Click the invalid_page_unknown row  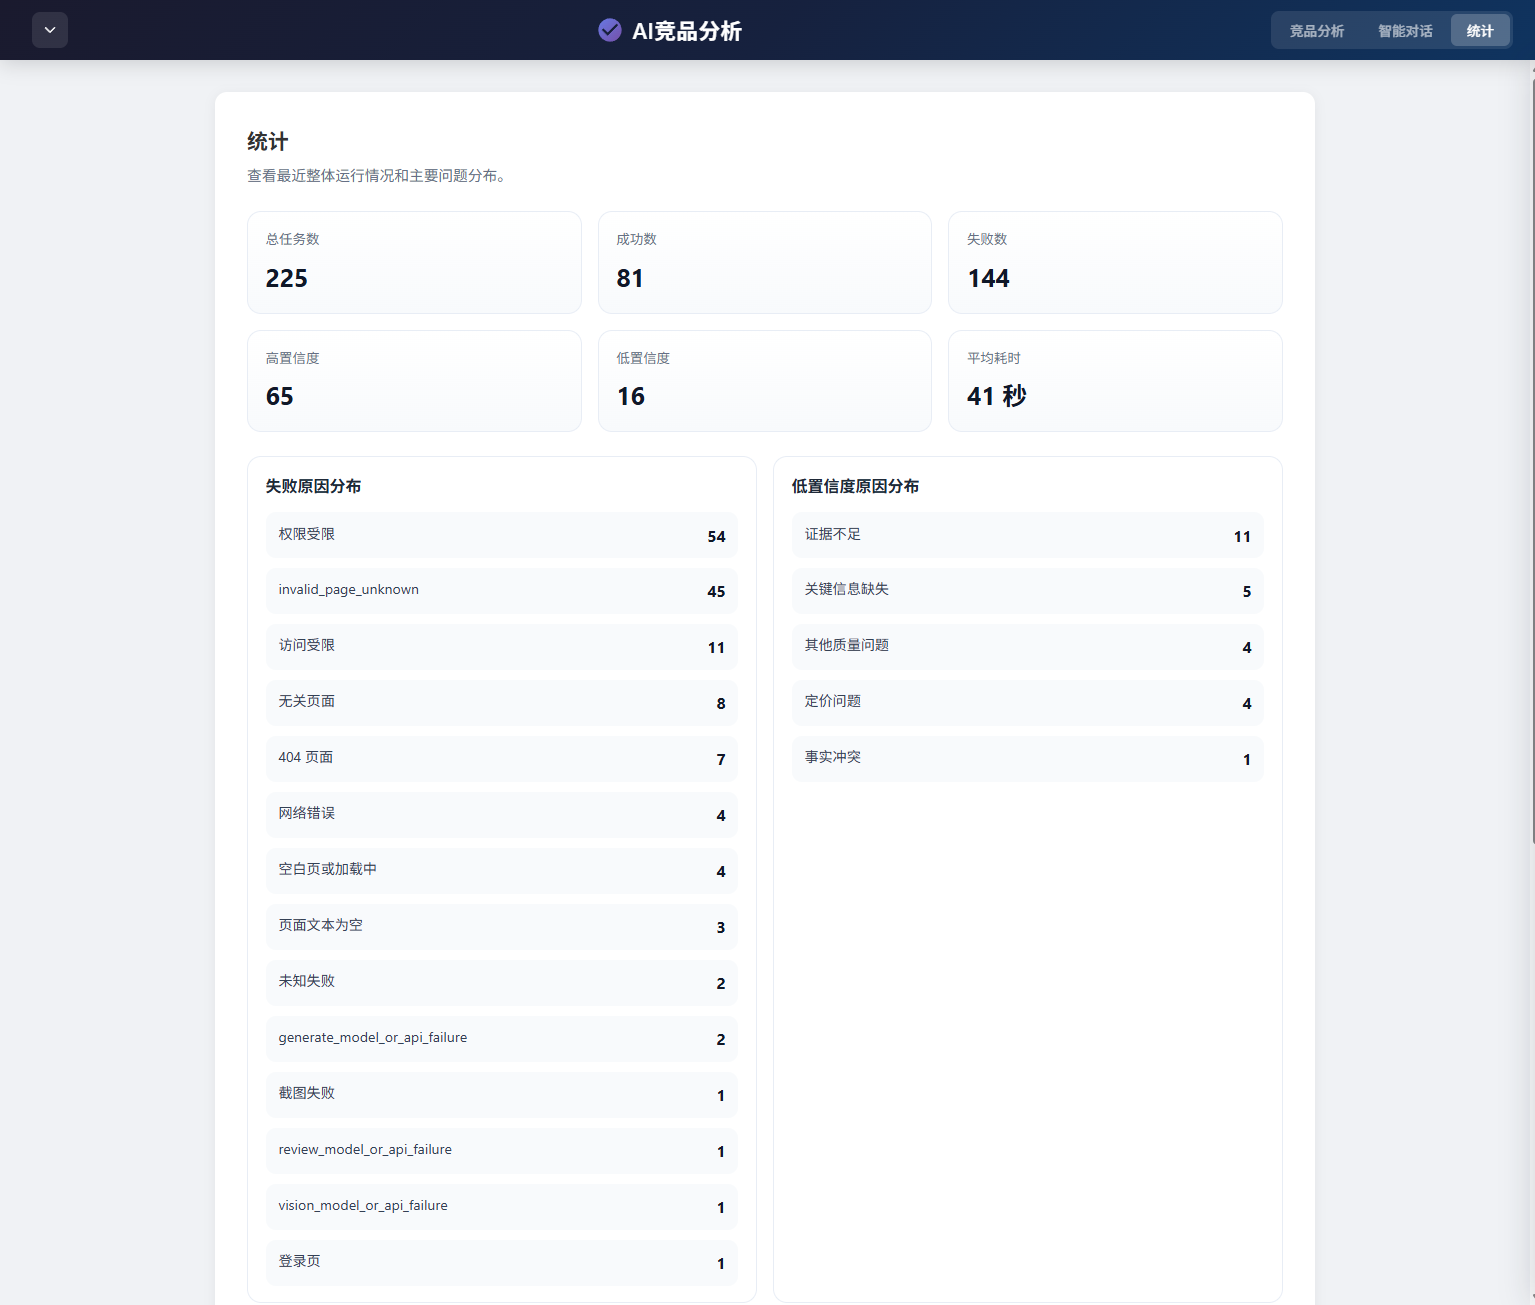tap(501, 591)
